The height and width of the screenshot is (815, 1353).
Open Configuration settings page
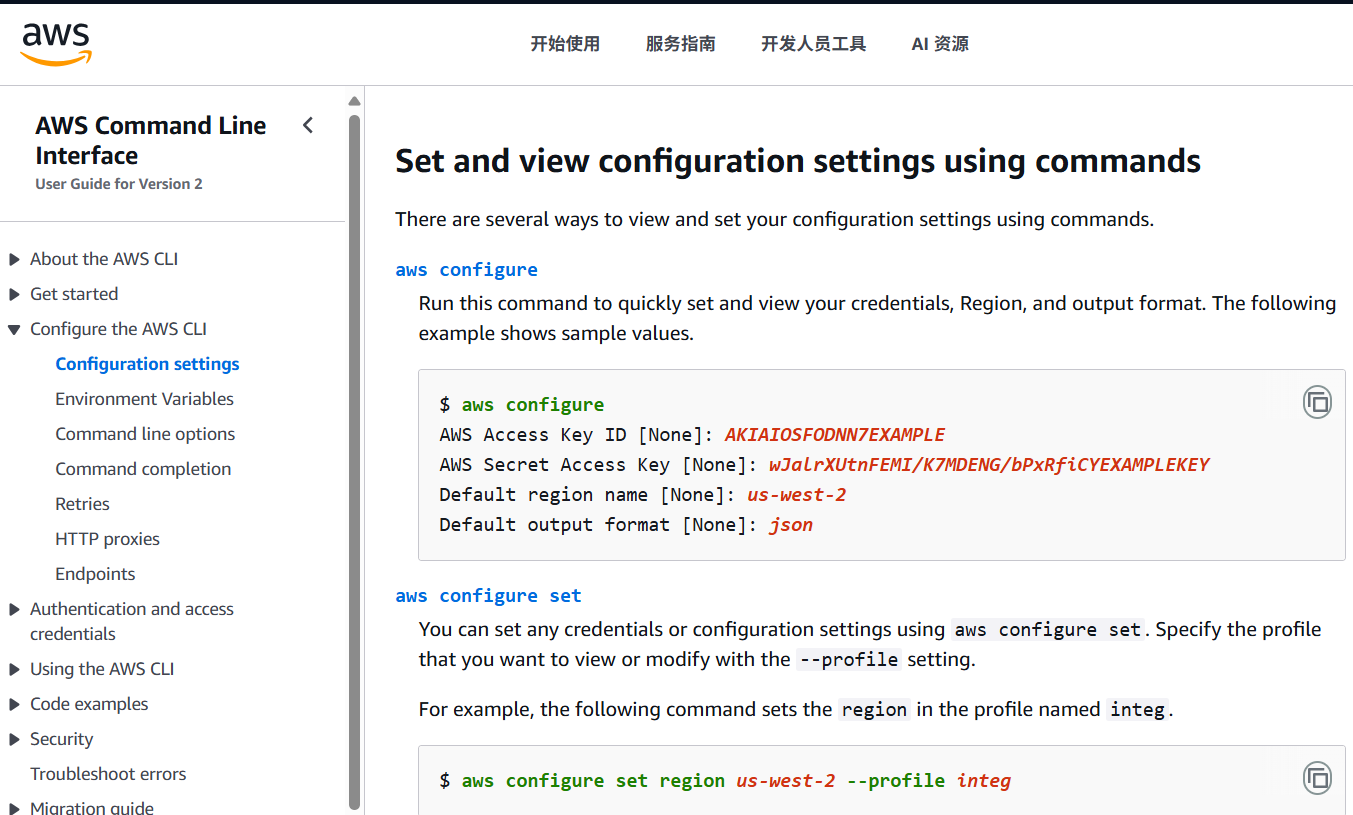coord(147,364)
